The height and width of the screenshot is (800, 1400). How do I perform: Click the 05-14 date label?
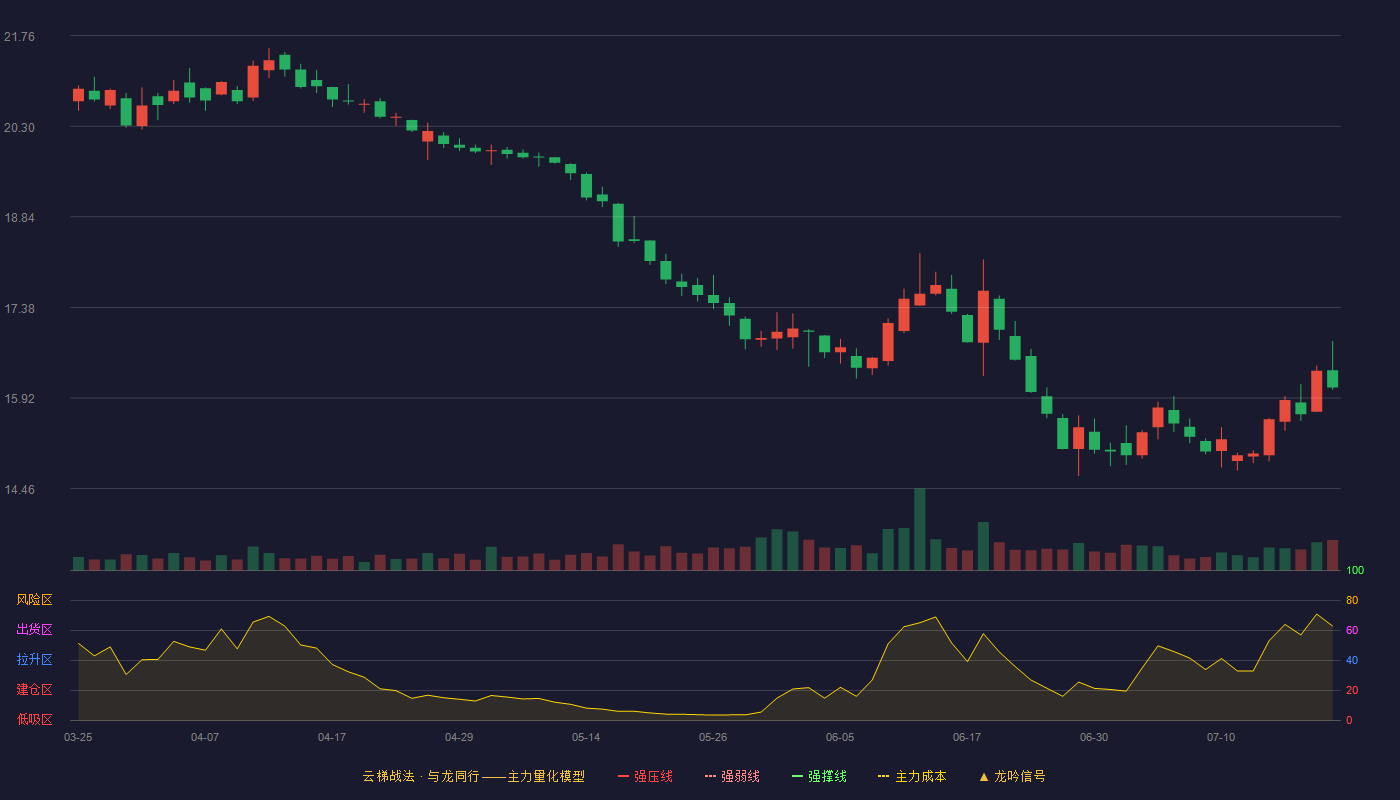pos(586,737)
